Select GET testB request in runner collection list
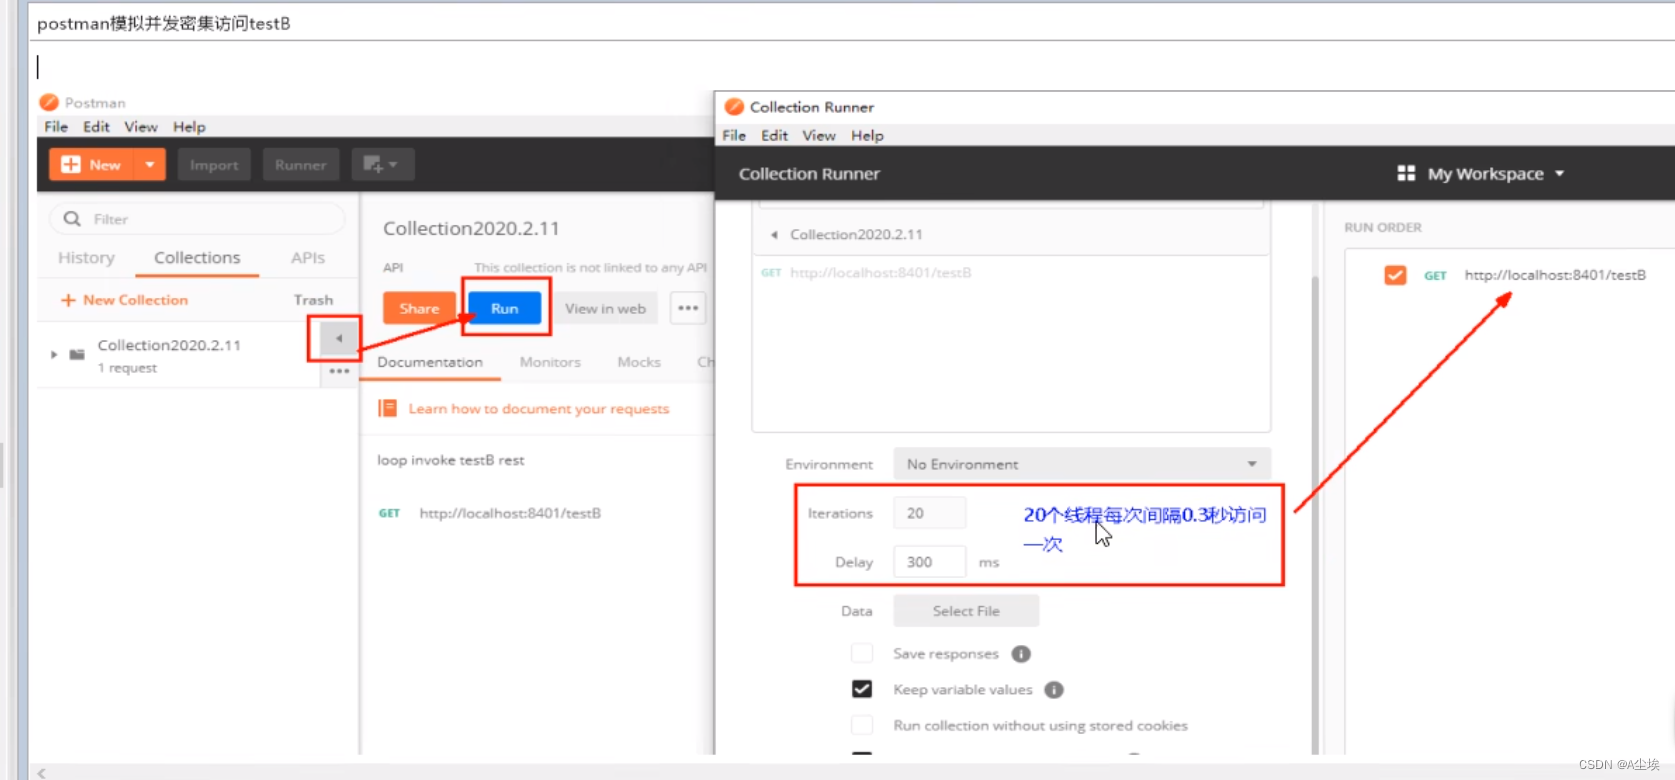 (866, 273)
